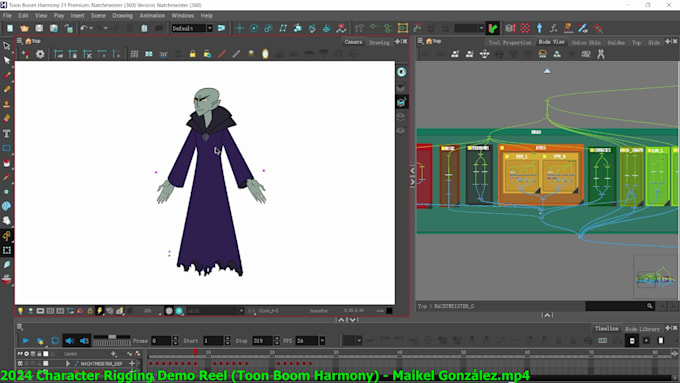Click the pliers icon in Node View toolbar
Image resolution: width=680 pixels, height=383 pixels.
601,54
